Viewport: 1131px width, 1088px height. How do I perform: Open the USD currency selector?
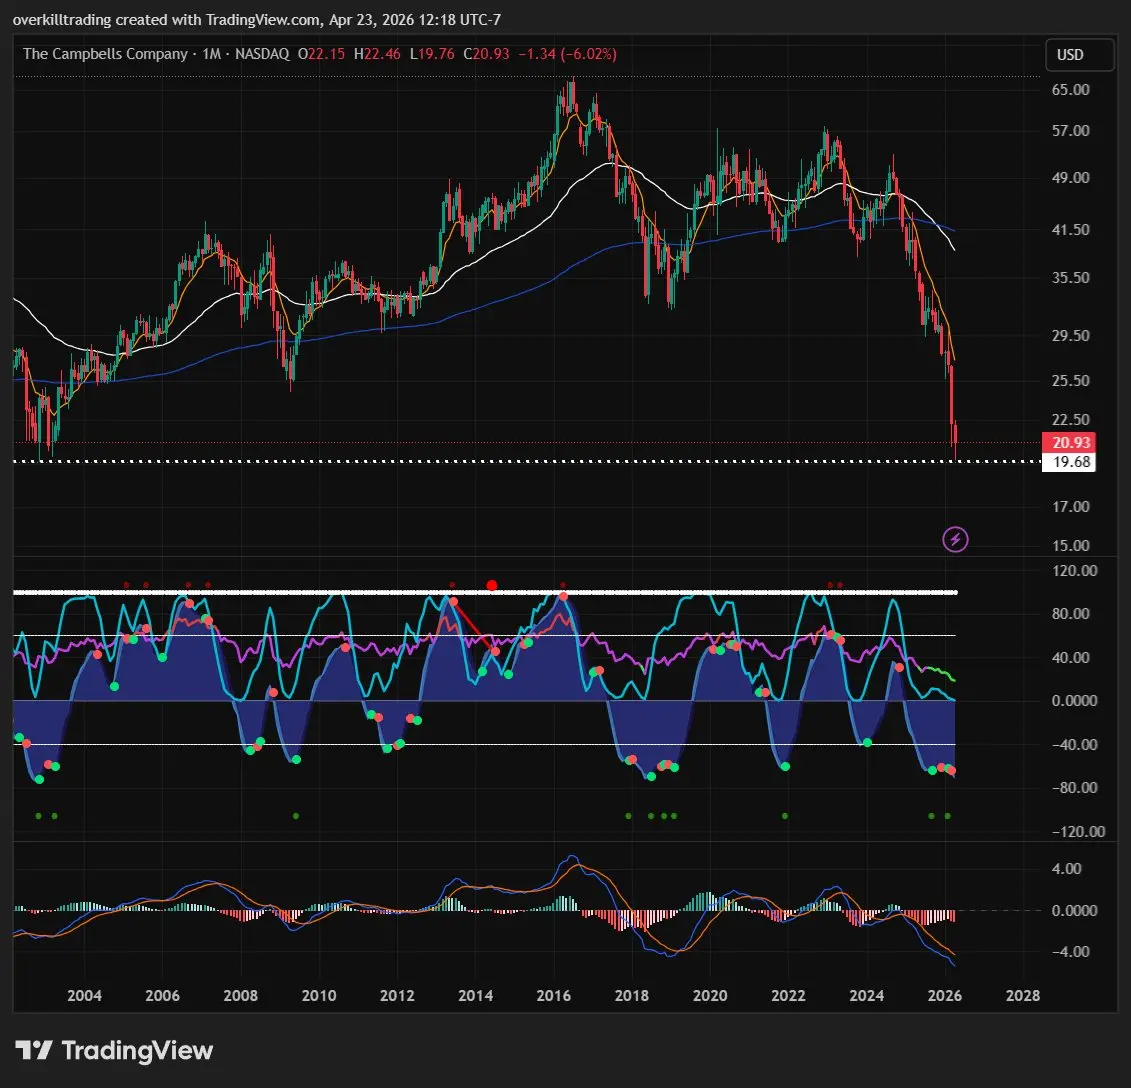coord(1079,55)
